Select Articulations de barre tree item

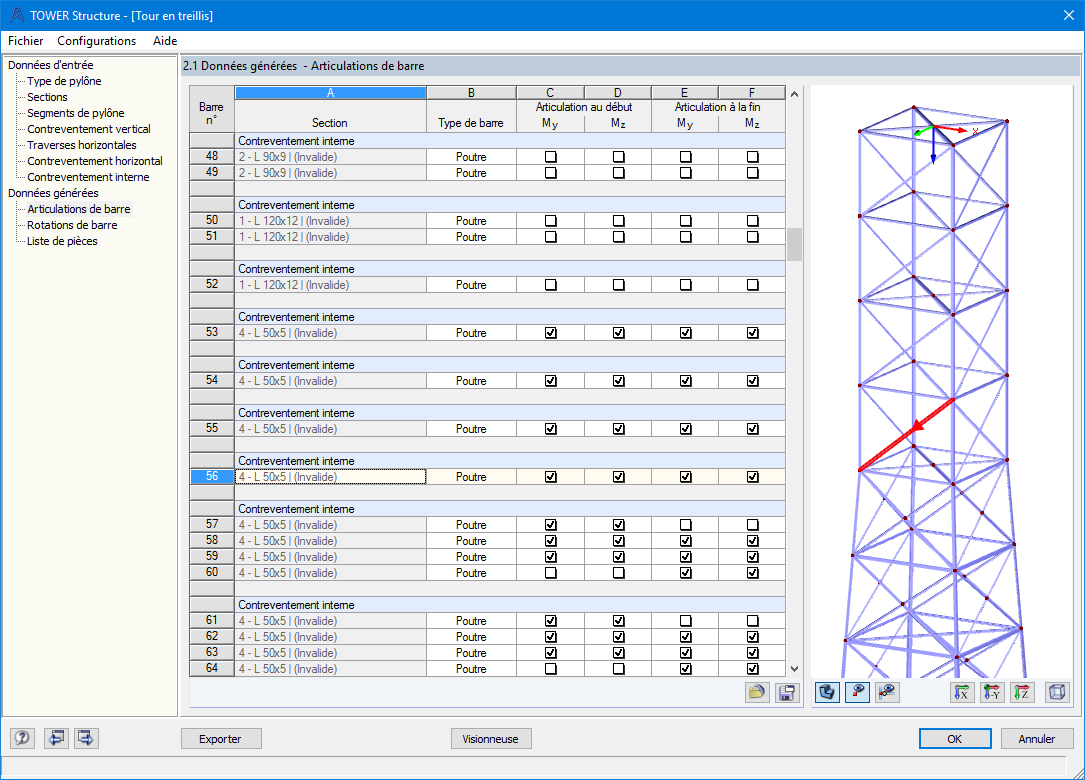click(79, 209)
